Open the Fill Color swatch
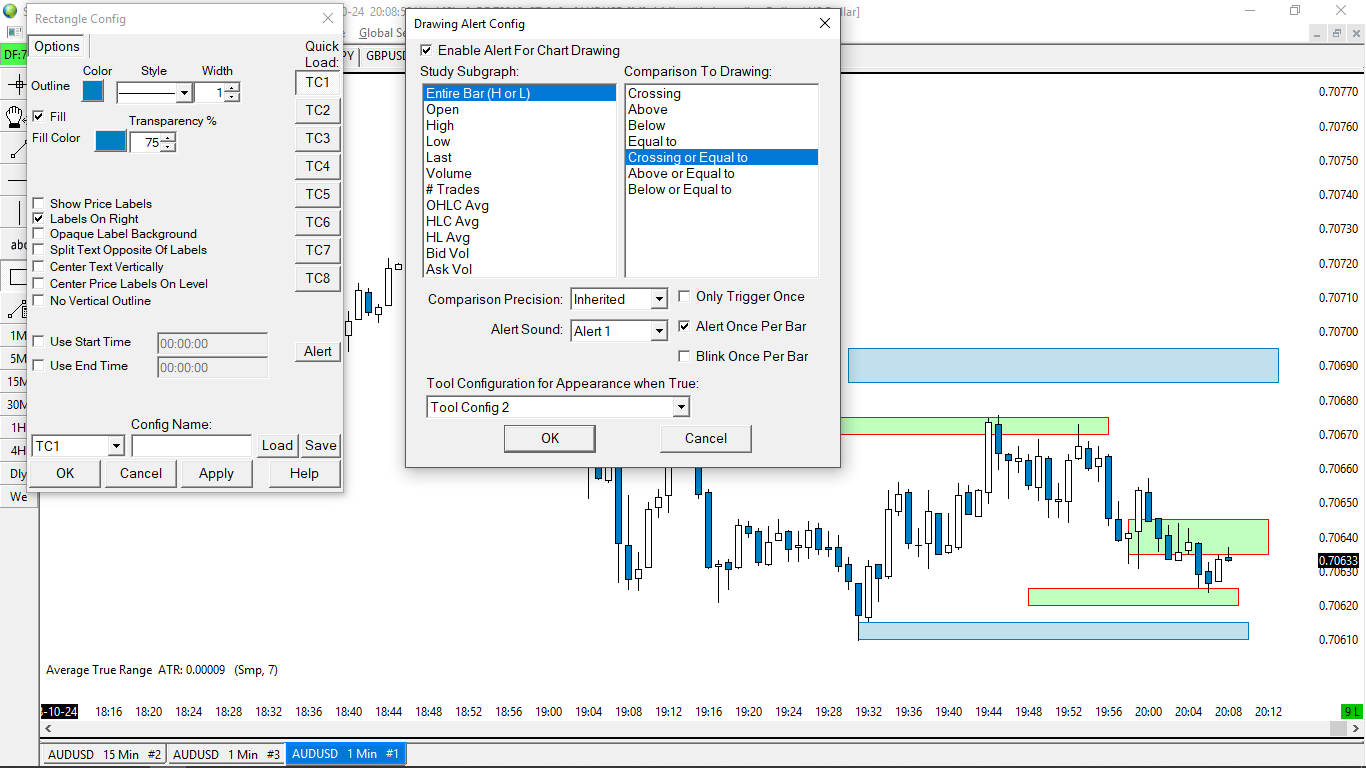Image resolution: width=1366 pixels, height=768 pixels. (111, 141)
